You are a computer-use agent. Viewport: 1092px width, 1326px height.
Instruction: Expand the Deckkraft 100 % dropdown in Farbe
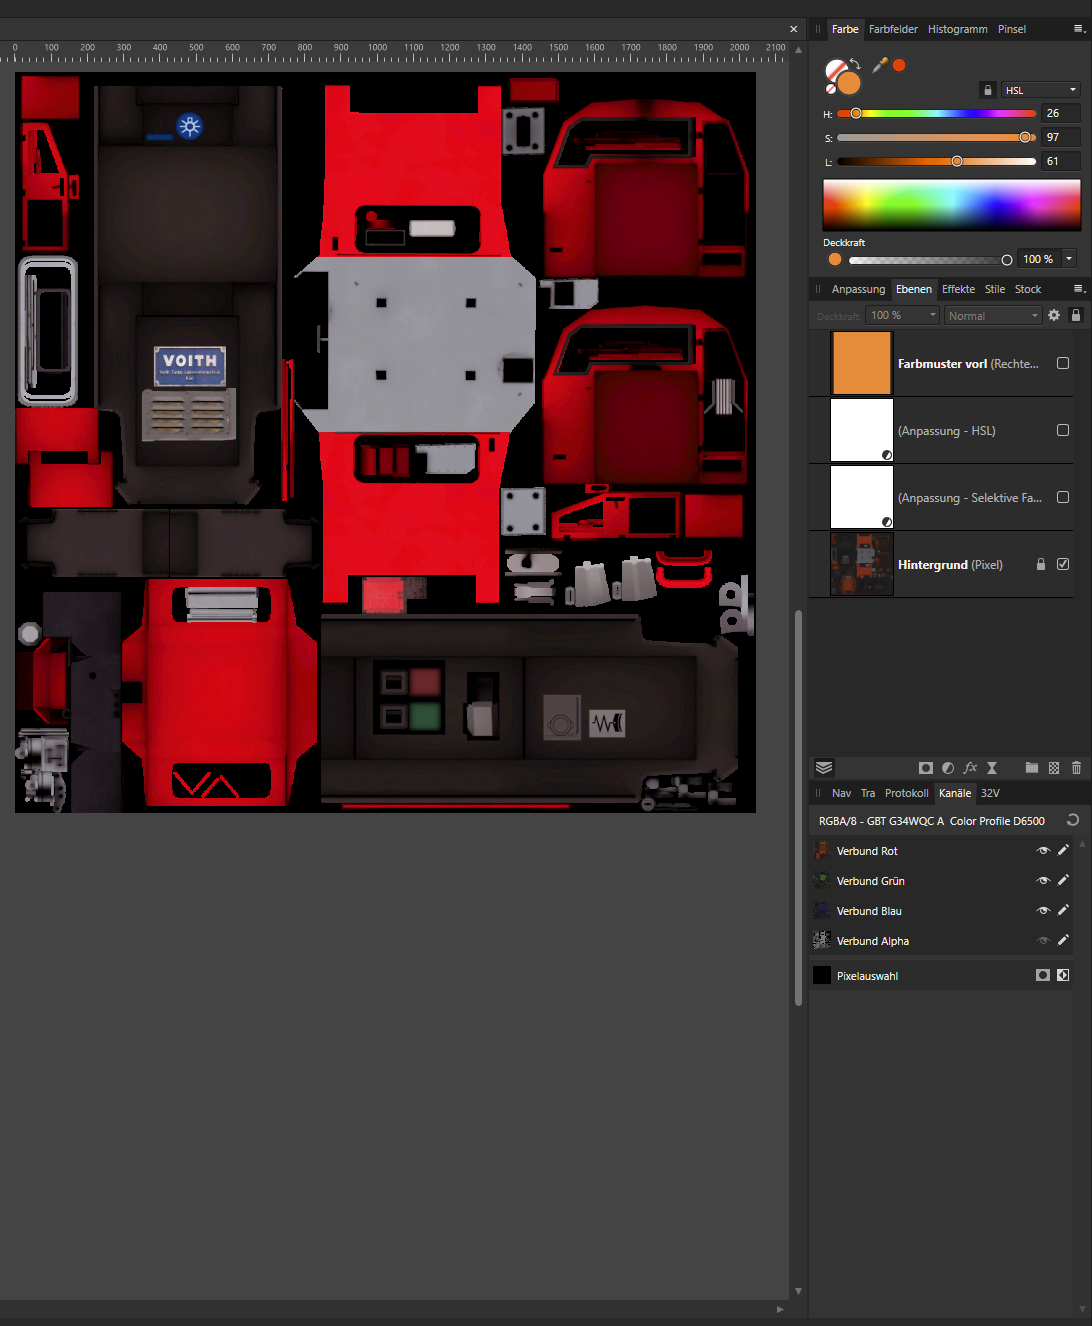point(1069,259)
